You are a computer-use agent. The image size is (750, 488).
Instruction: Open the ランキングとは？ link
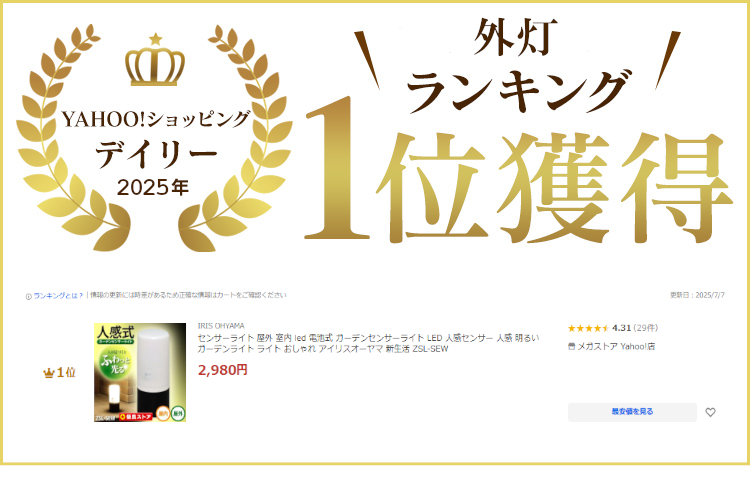[x=58, y=295]
